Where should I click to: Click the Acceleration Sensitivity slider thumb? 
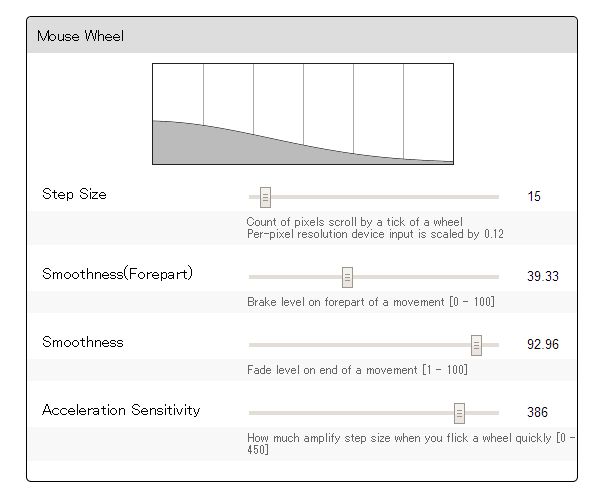tap(459, 413)
